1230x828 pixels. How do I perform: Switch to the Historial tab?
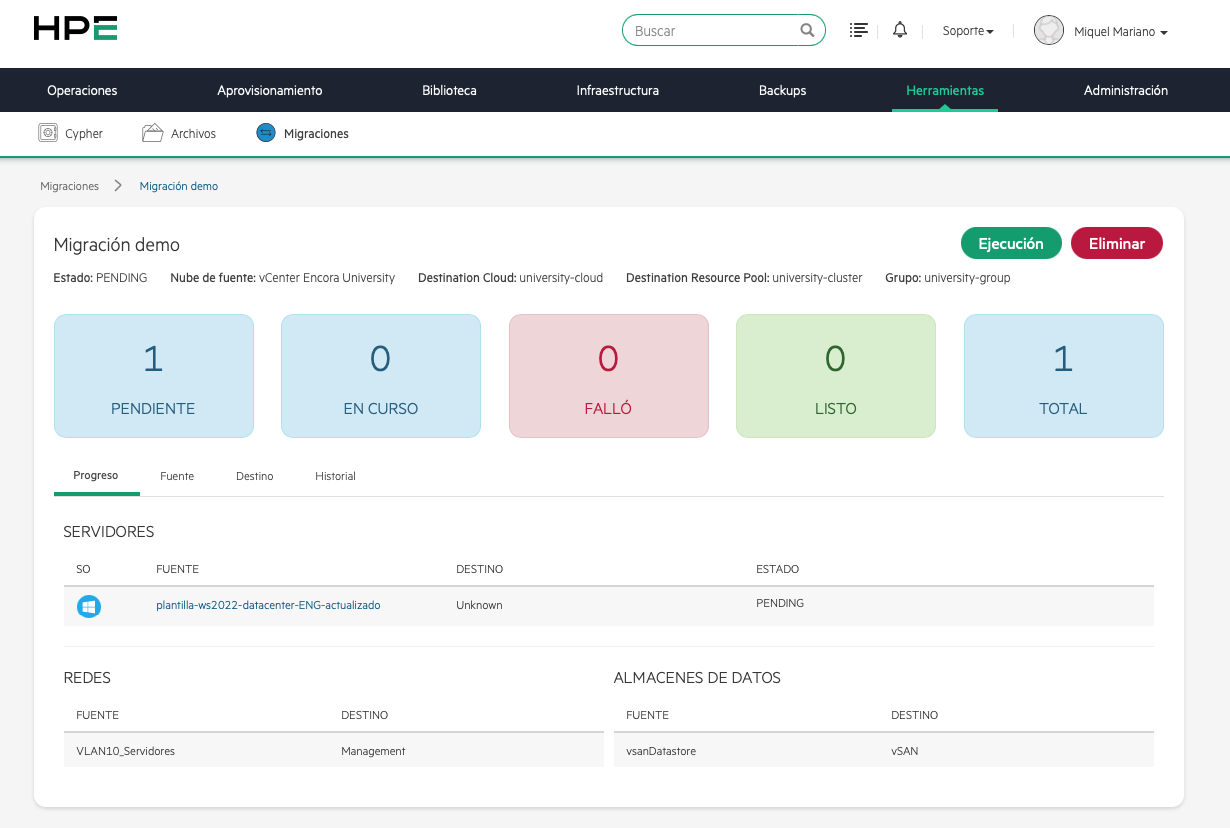pos(335,476)
